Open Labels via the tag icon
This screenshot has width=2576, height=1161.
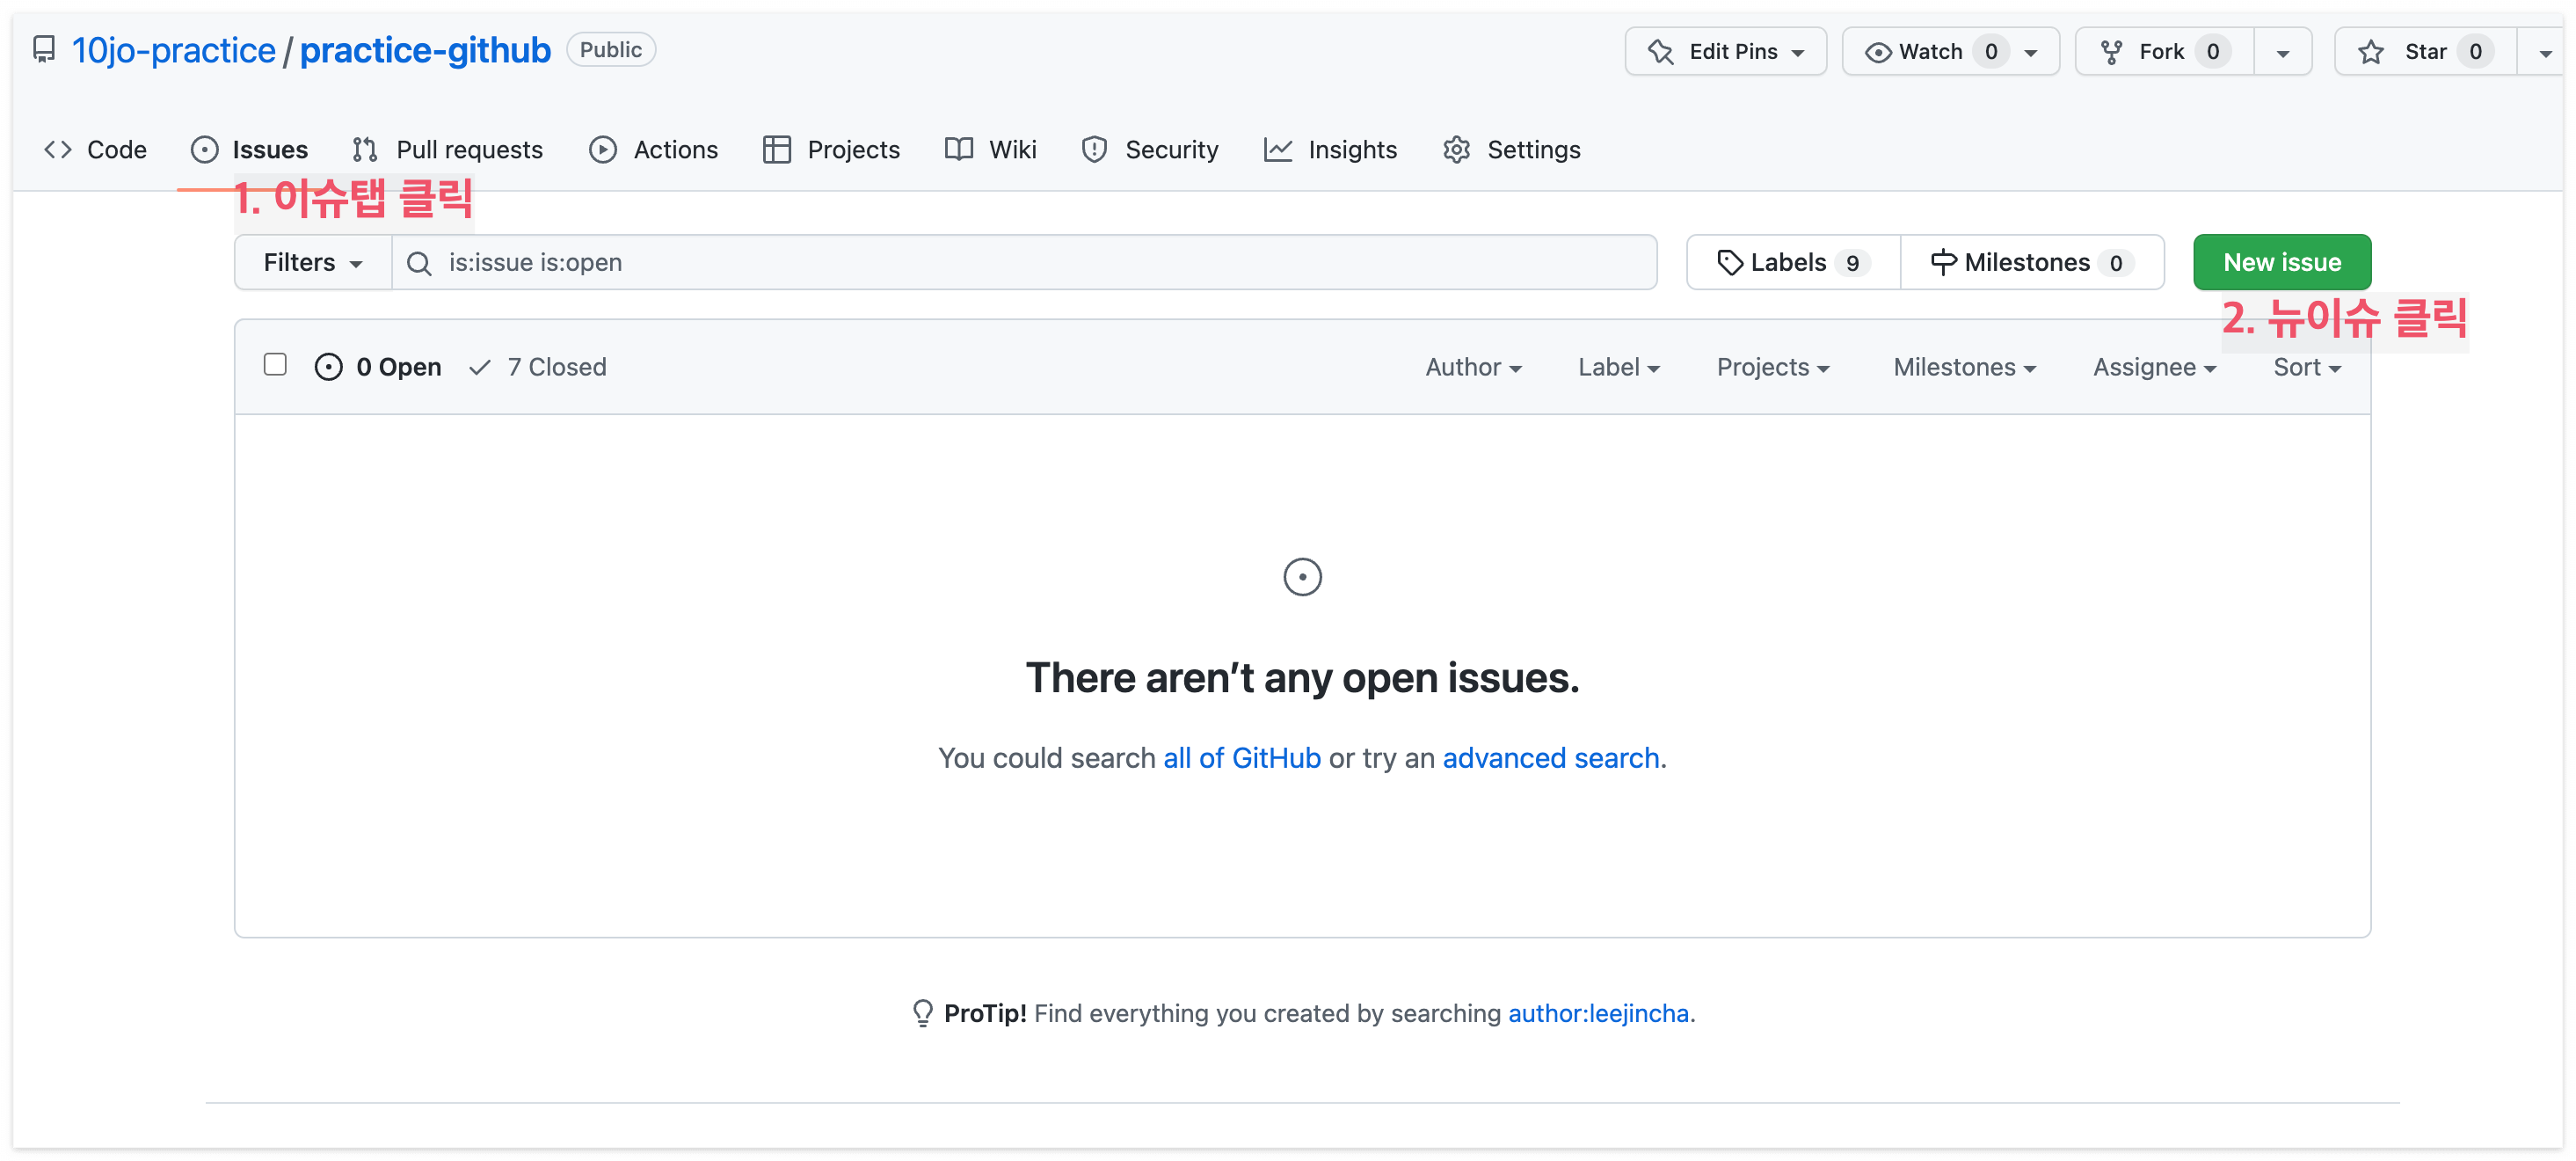1729,262
